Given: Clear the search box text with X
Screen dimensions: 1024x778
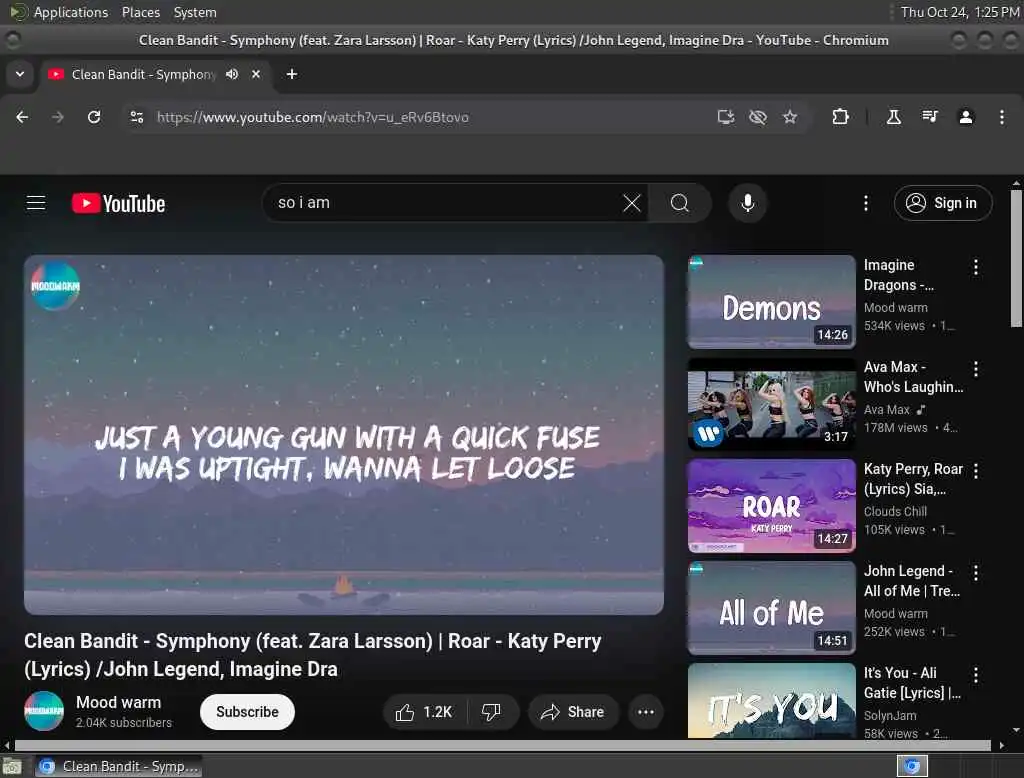Looking at the screenshot, I should [x=632, y=203].
